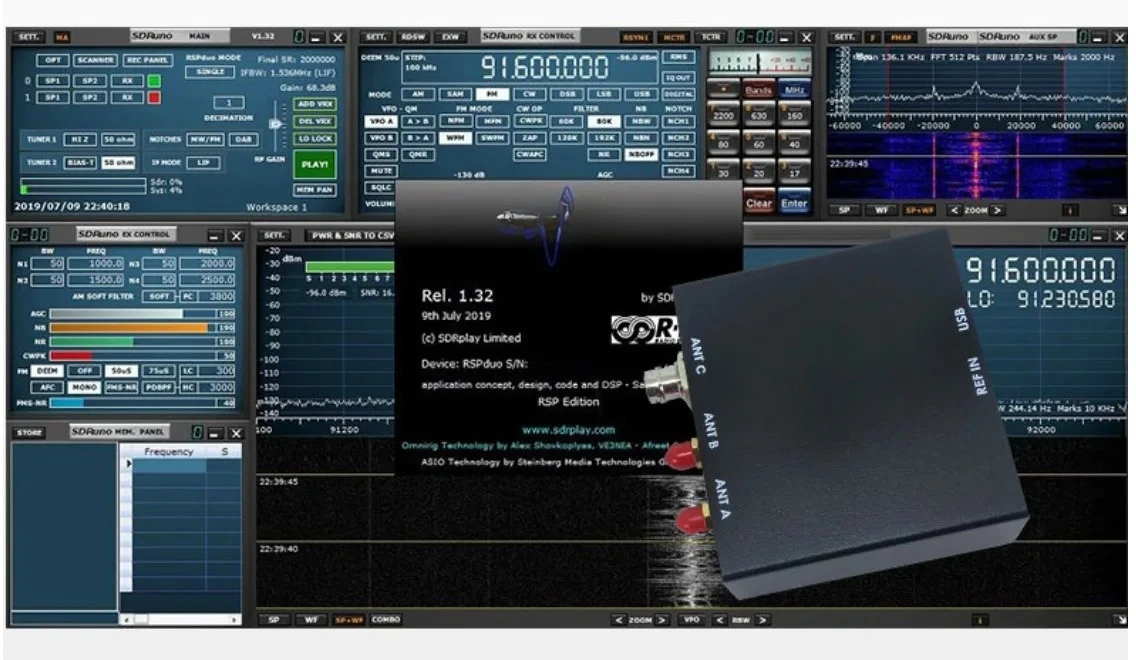Viewport: 1136px width, 660px height.
Task: Click the SCANNER button
Action: [x=95, y=60]
